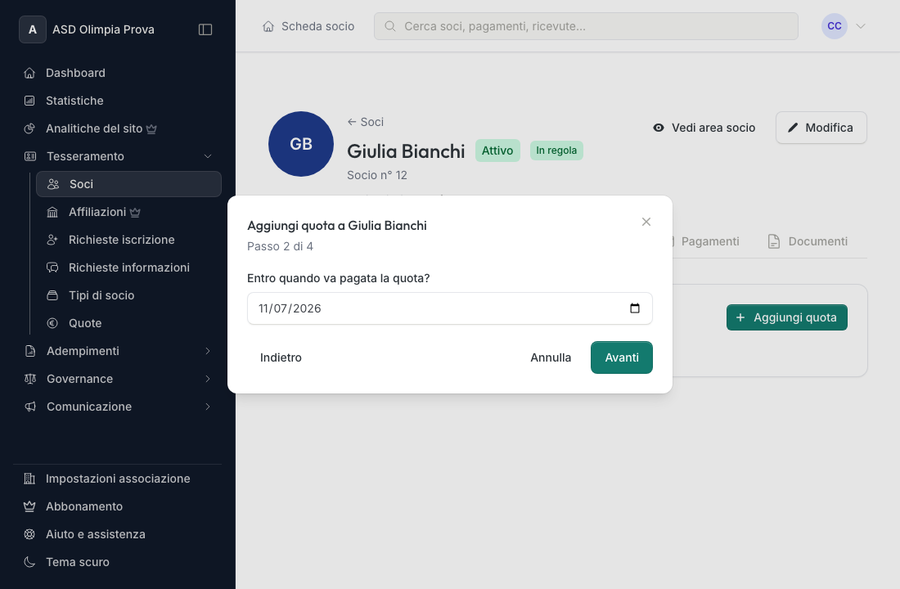Click the Modifica button
This screenshot has width=900, height=589.
821,128
